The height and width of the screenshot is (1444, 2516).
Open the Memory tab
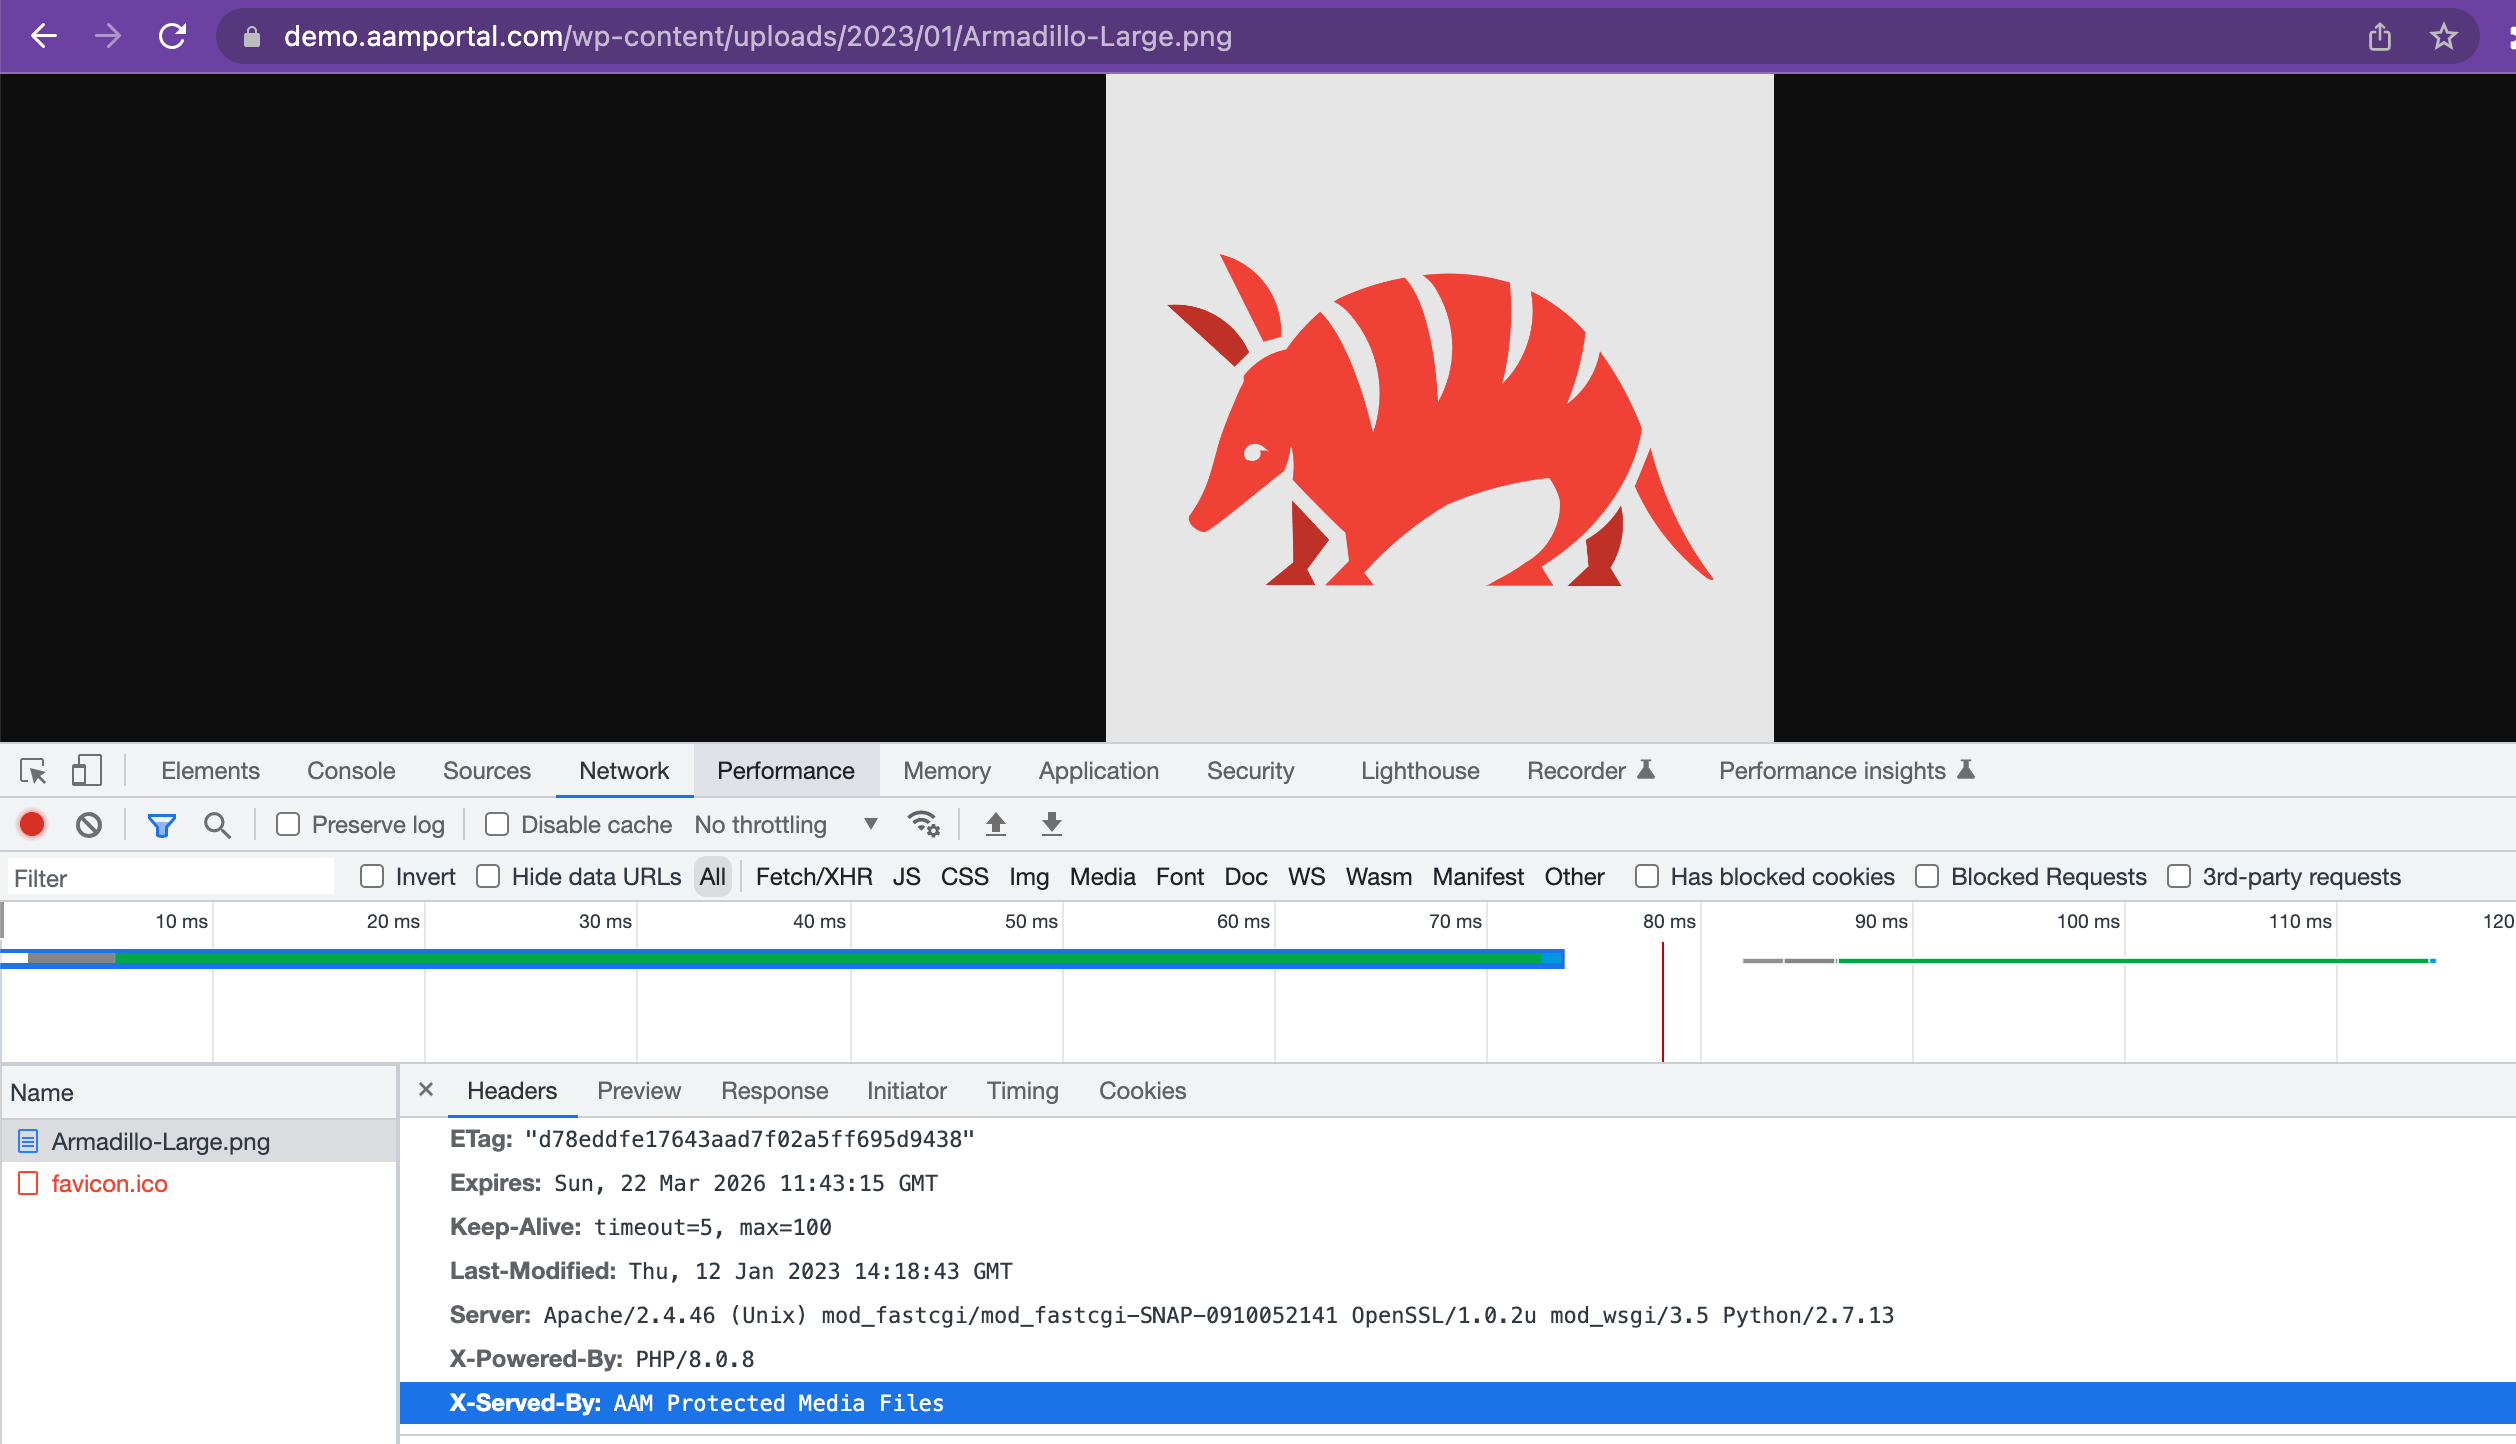click(x=947, y=770)
